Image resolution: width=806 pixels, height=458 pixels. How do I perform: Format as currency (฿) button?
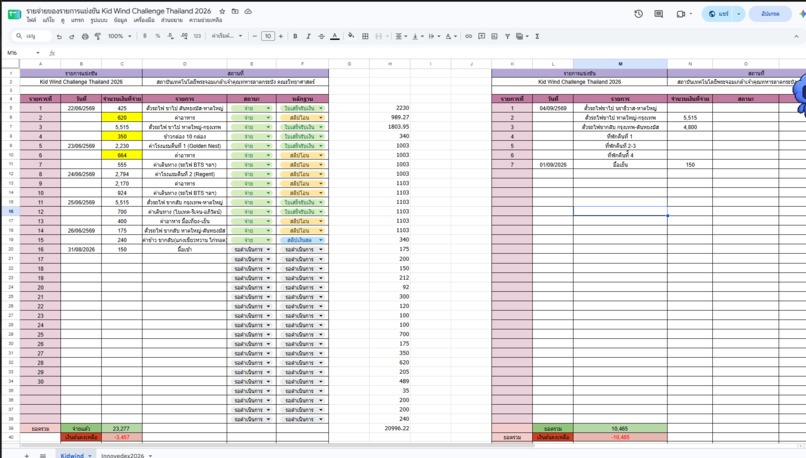[x=145, y=36]
